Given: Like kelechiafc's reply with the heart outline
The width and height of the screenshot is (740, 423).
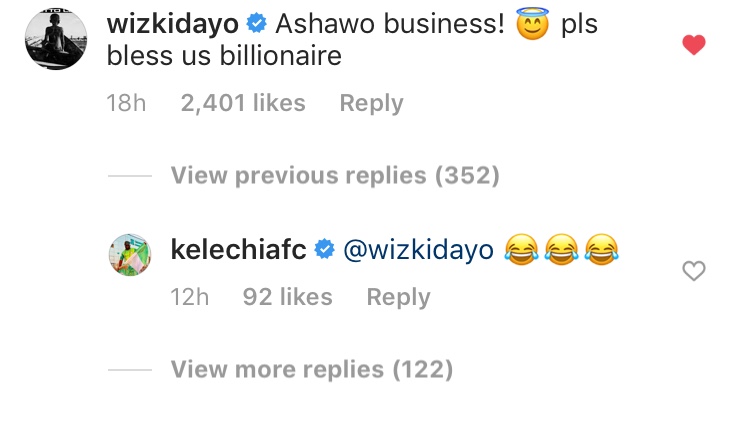Looking at the screenshot, I should [693, 270].
